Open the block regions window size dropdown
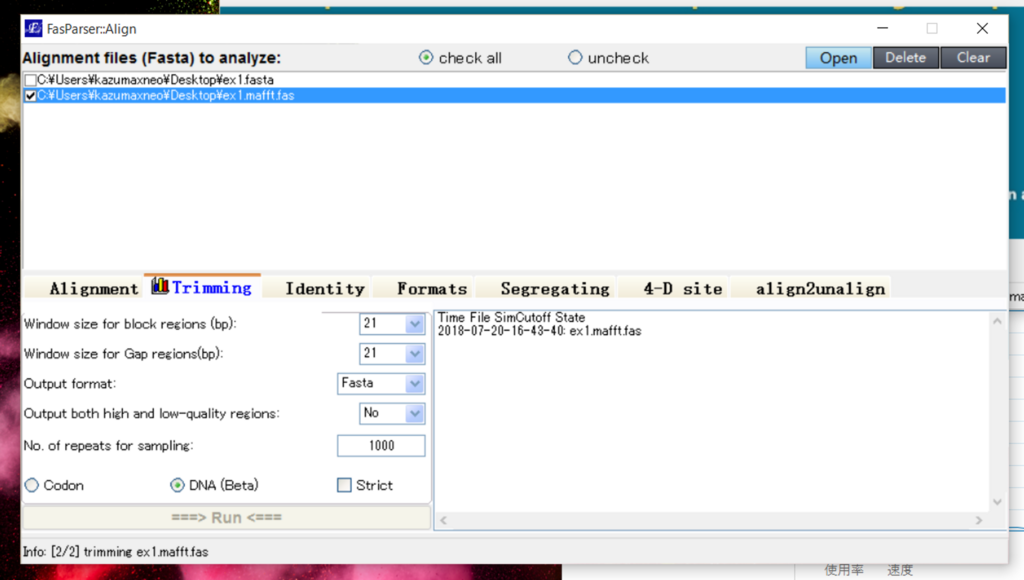 pos(415,324)
